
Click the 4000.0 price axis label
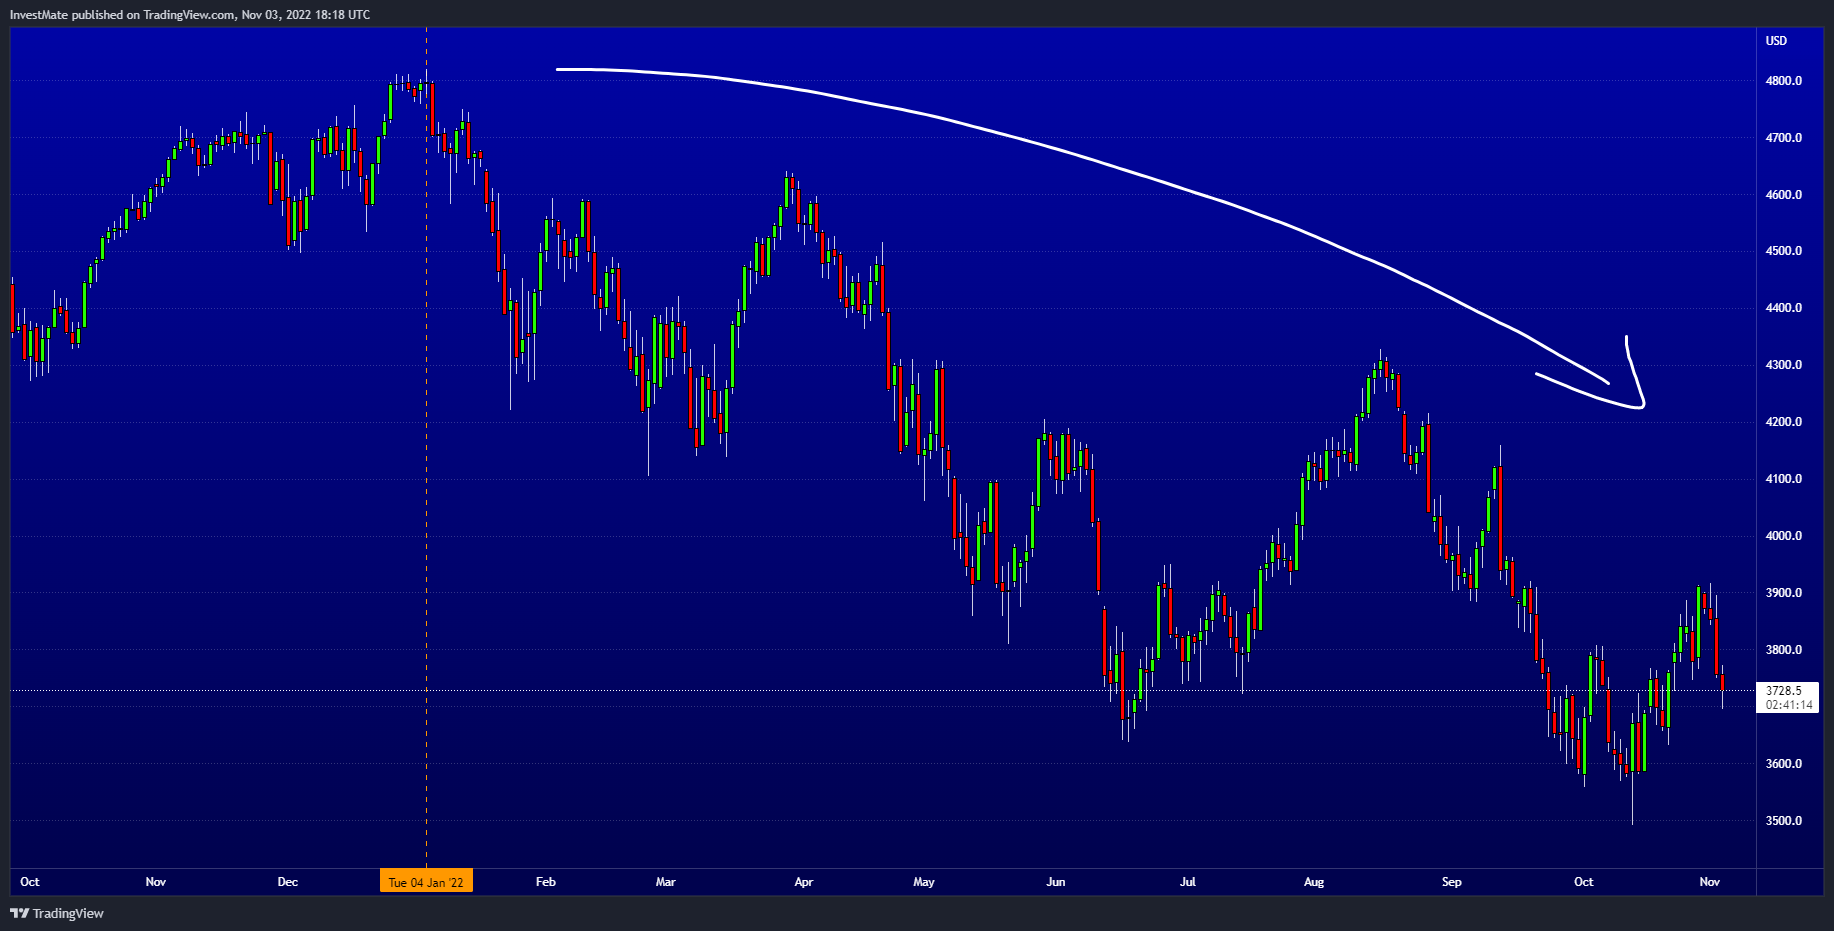(x=1784, y=536)
